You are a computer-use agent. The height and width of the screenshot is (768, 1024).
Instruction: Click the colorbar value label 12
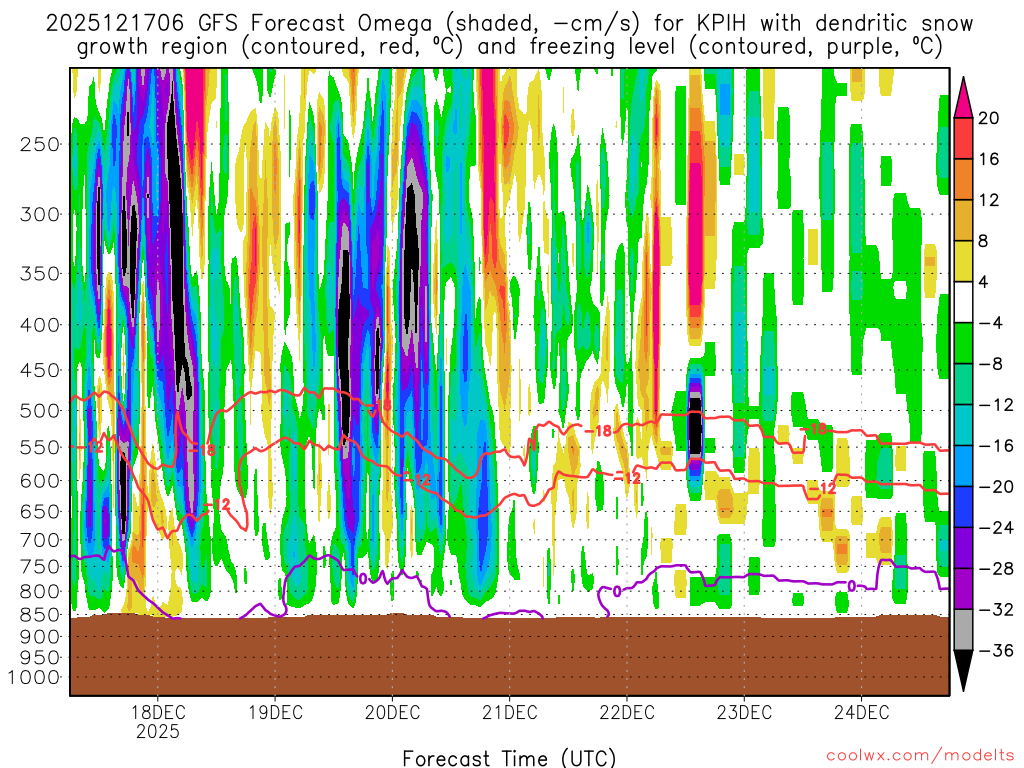(x=988, y=200)
